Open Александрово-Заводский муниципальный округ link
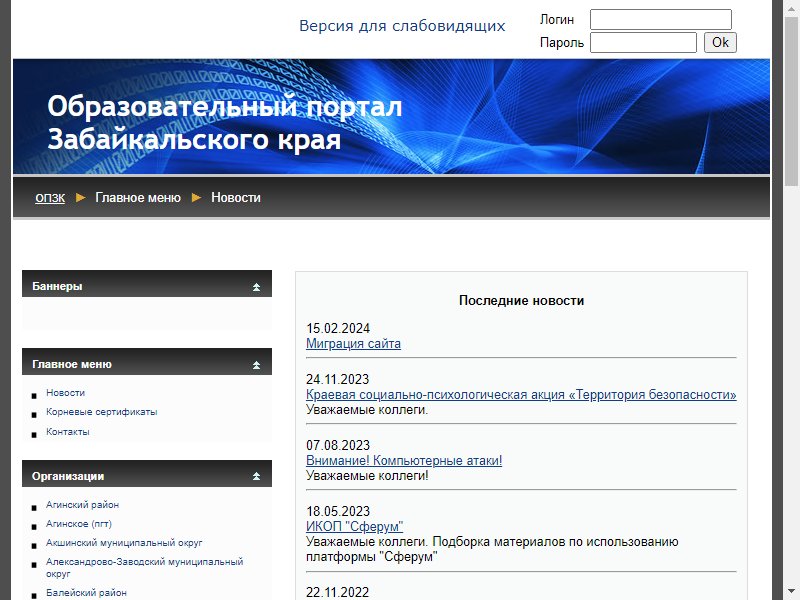This screenshot has height=600, width=800. 144,567
